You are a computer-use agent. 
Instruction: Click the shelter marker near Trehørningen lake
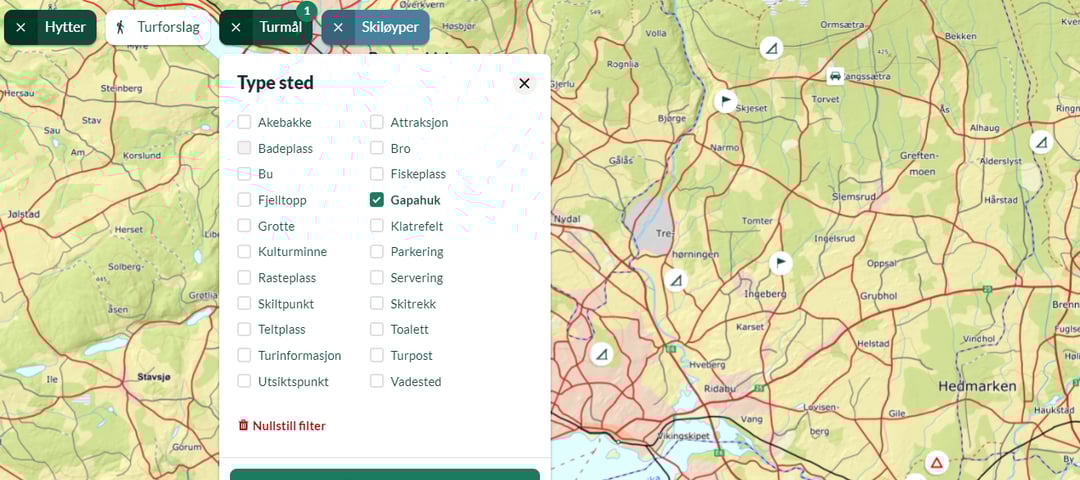pos(676,280)
